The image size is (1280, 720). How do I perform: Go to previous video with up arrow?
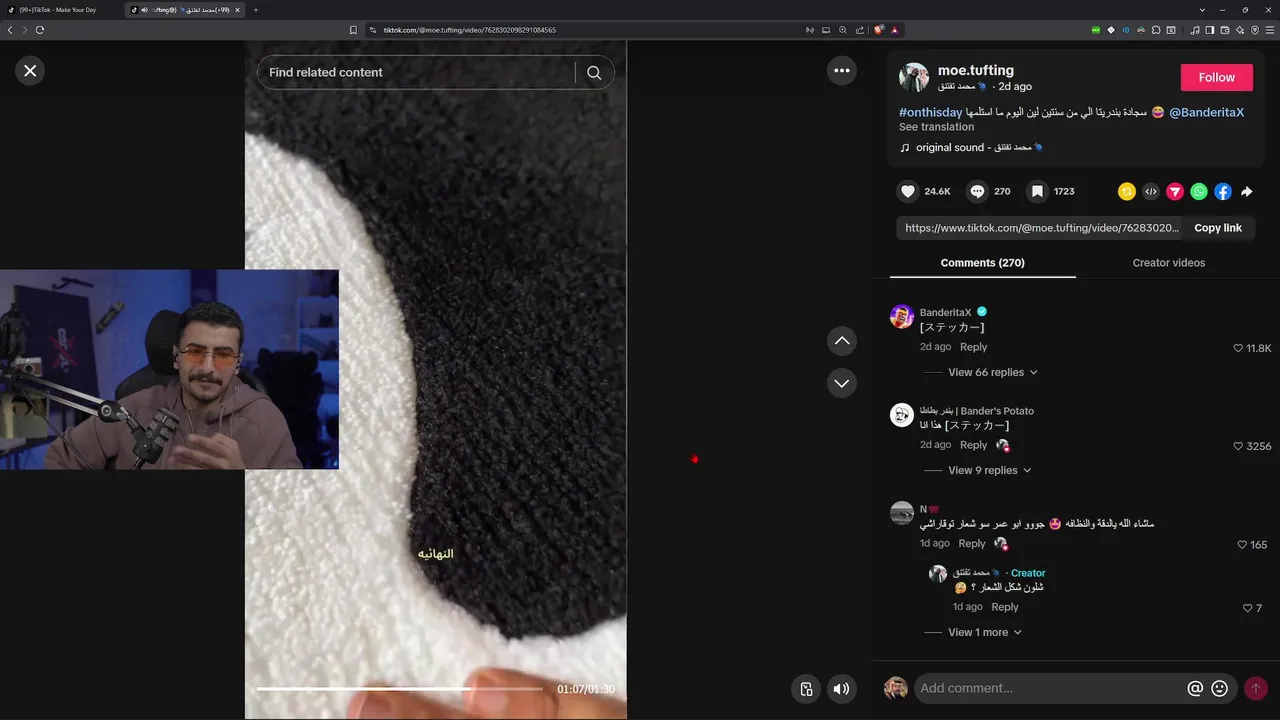point(842,341)
